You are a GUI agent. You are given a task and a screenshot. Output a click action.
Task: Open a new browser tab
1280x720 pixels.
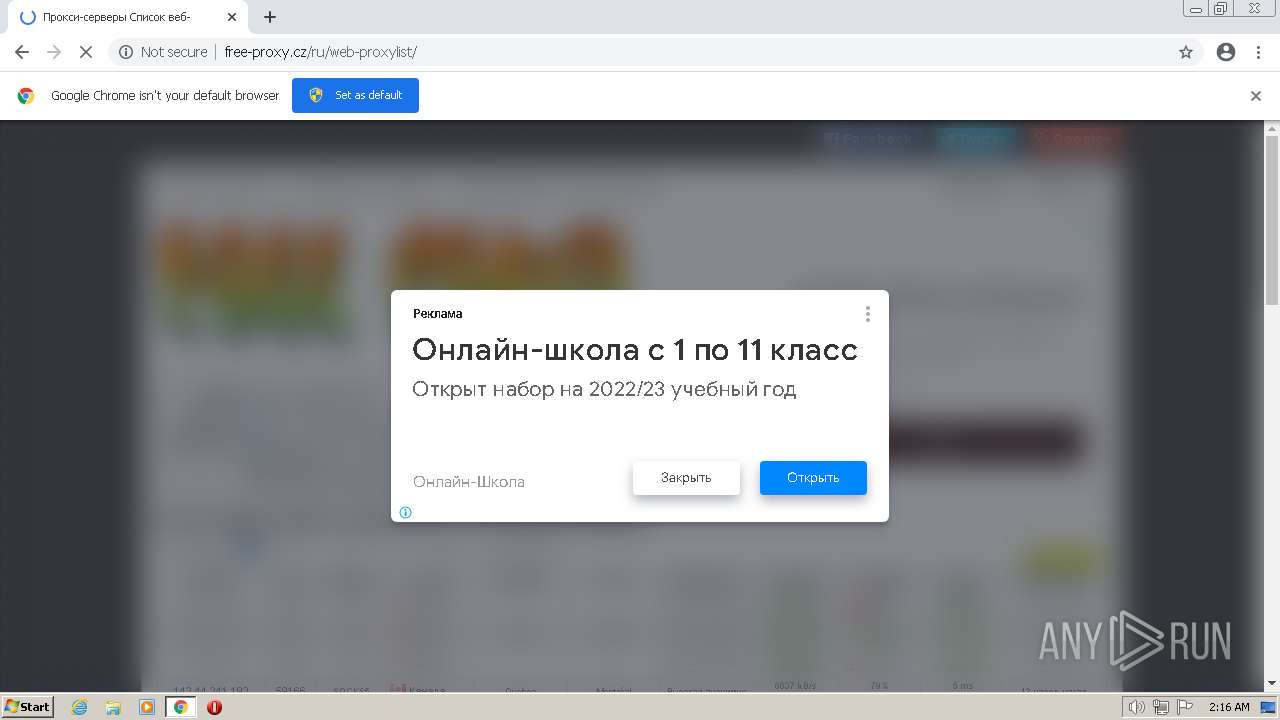pos(270,17)
